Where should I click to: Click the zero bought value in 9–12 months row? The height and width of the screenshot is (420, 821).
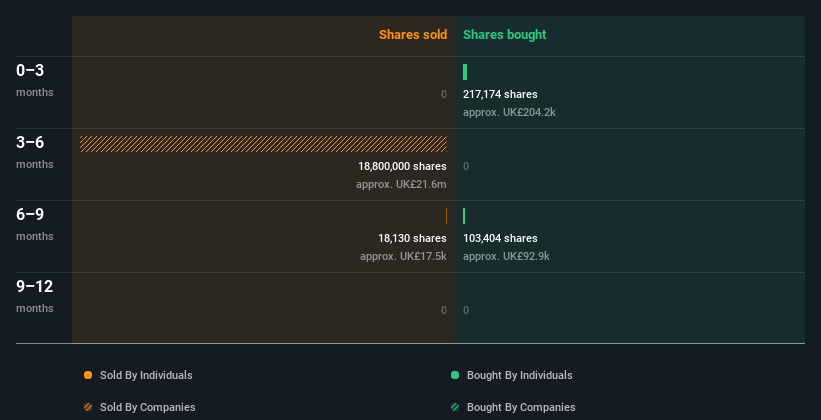(466, 311)
